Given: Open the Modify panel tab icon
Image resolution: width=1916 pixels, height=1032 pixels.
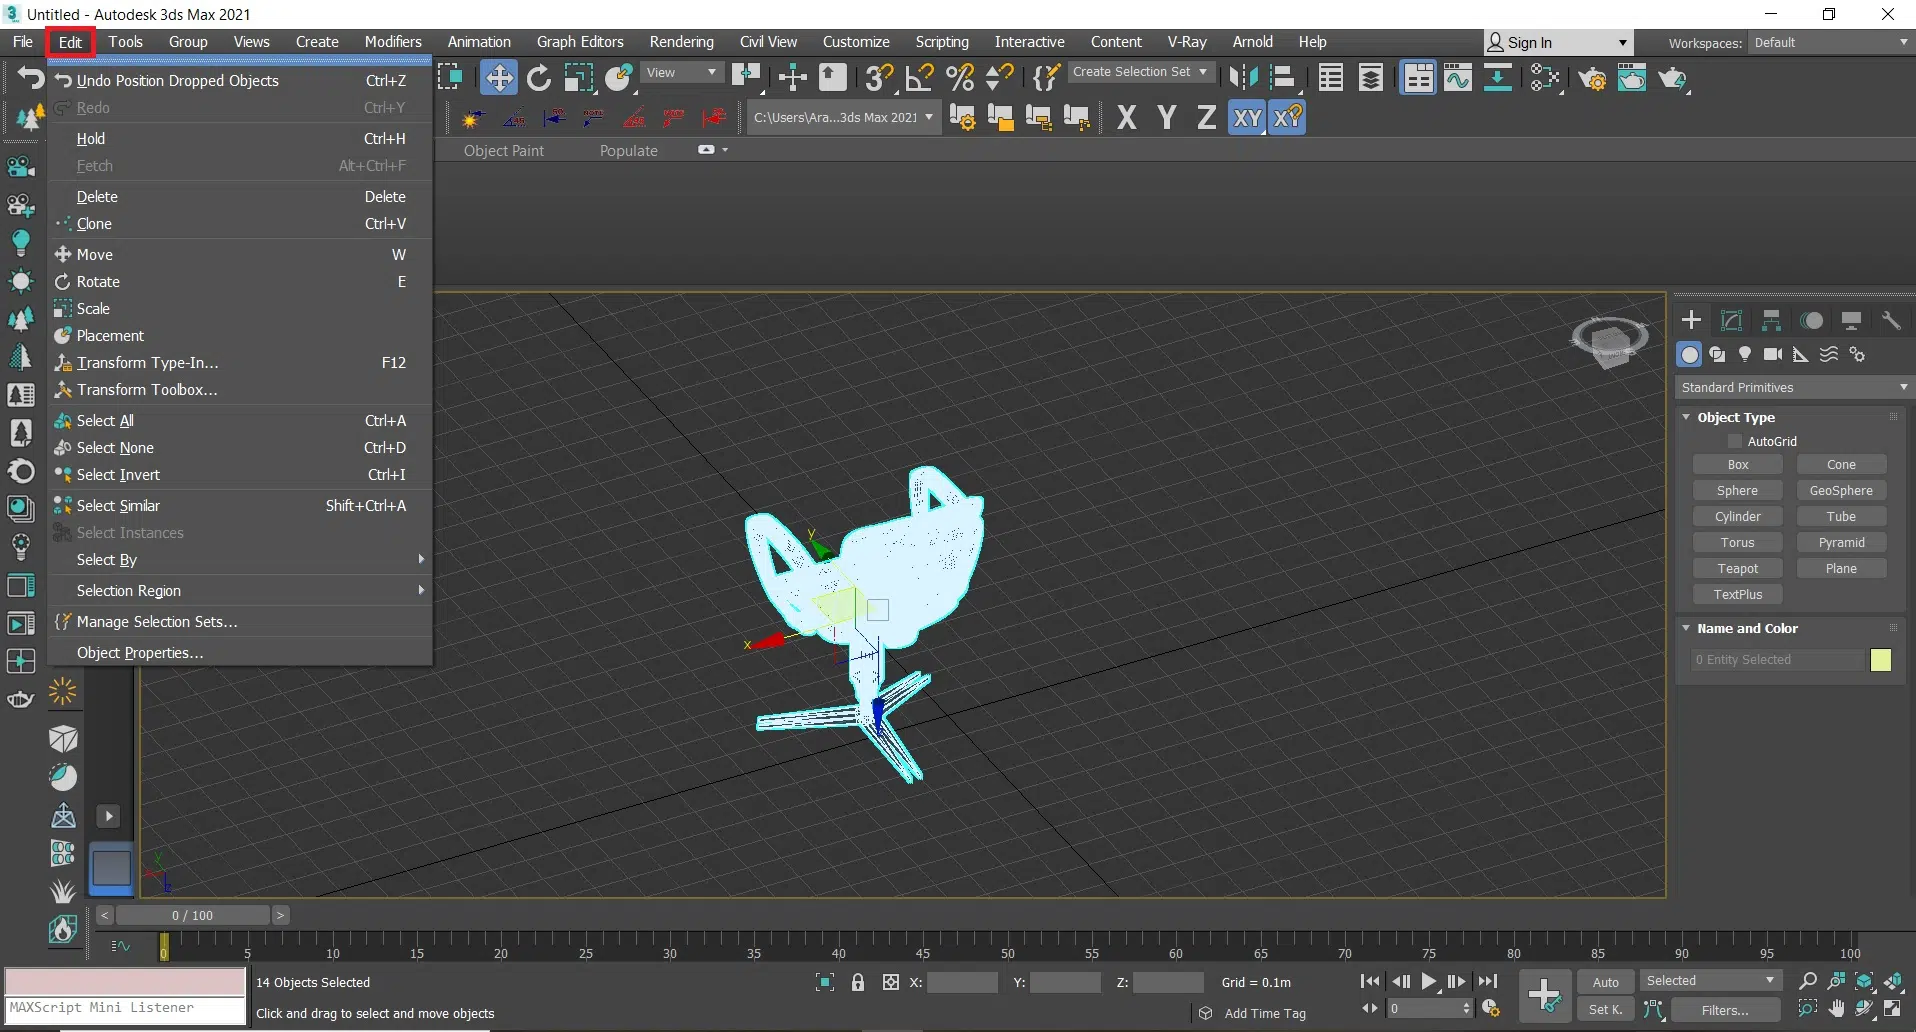Looking at the screenshot, I should [1731, 320].
